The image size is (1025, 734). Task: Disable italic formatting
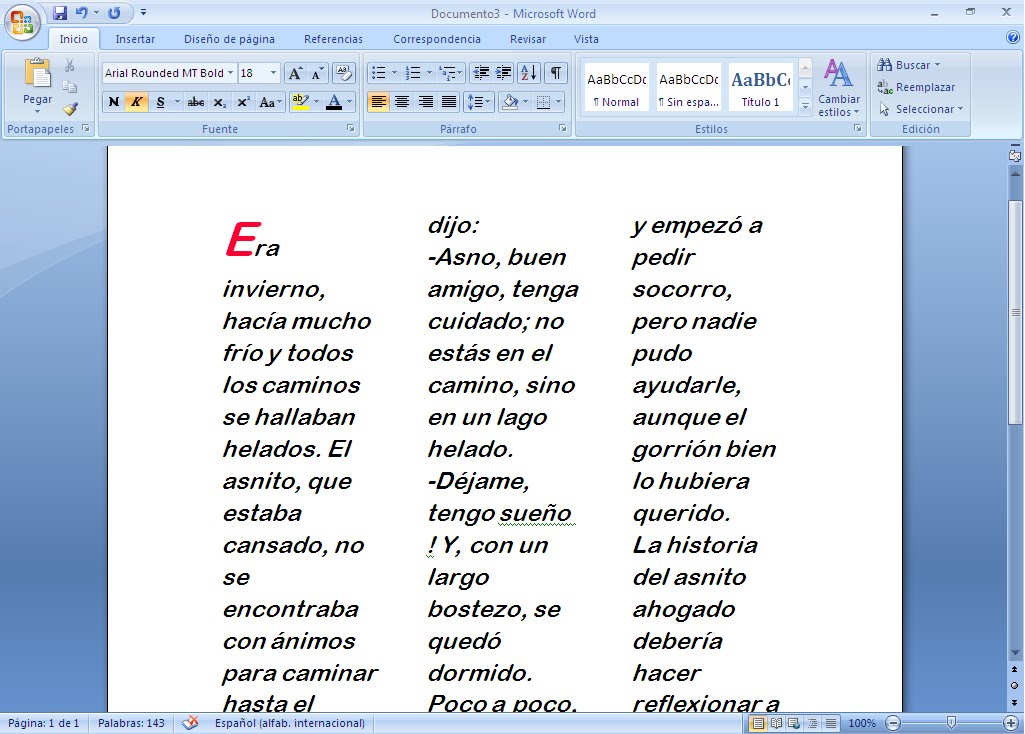[x=134, y=101]
